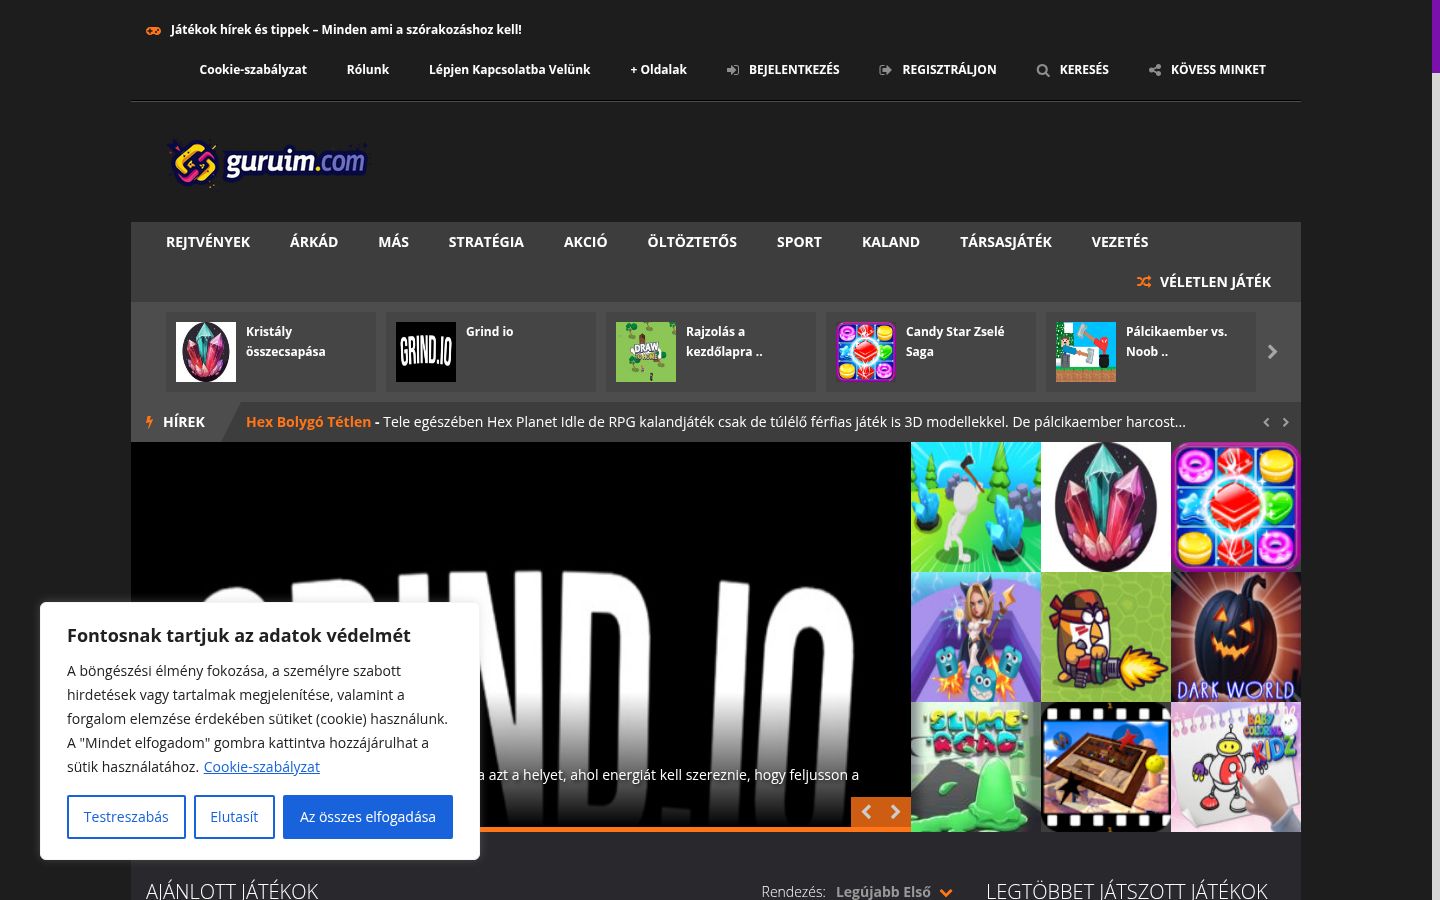This screenshot has height=900, width=1440.
Task: Advance the game carousel strip right
Action: [x=1272, y=352]
